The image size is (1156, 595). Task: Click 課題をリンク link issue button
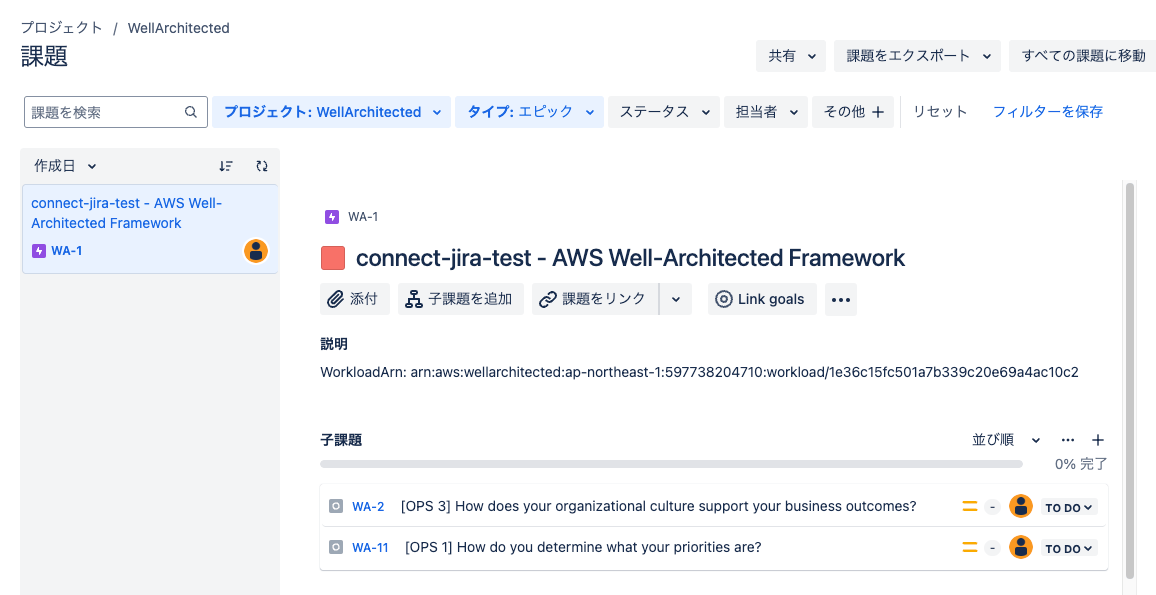[x=595, y=299]
